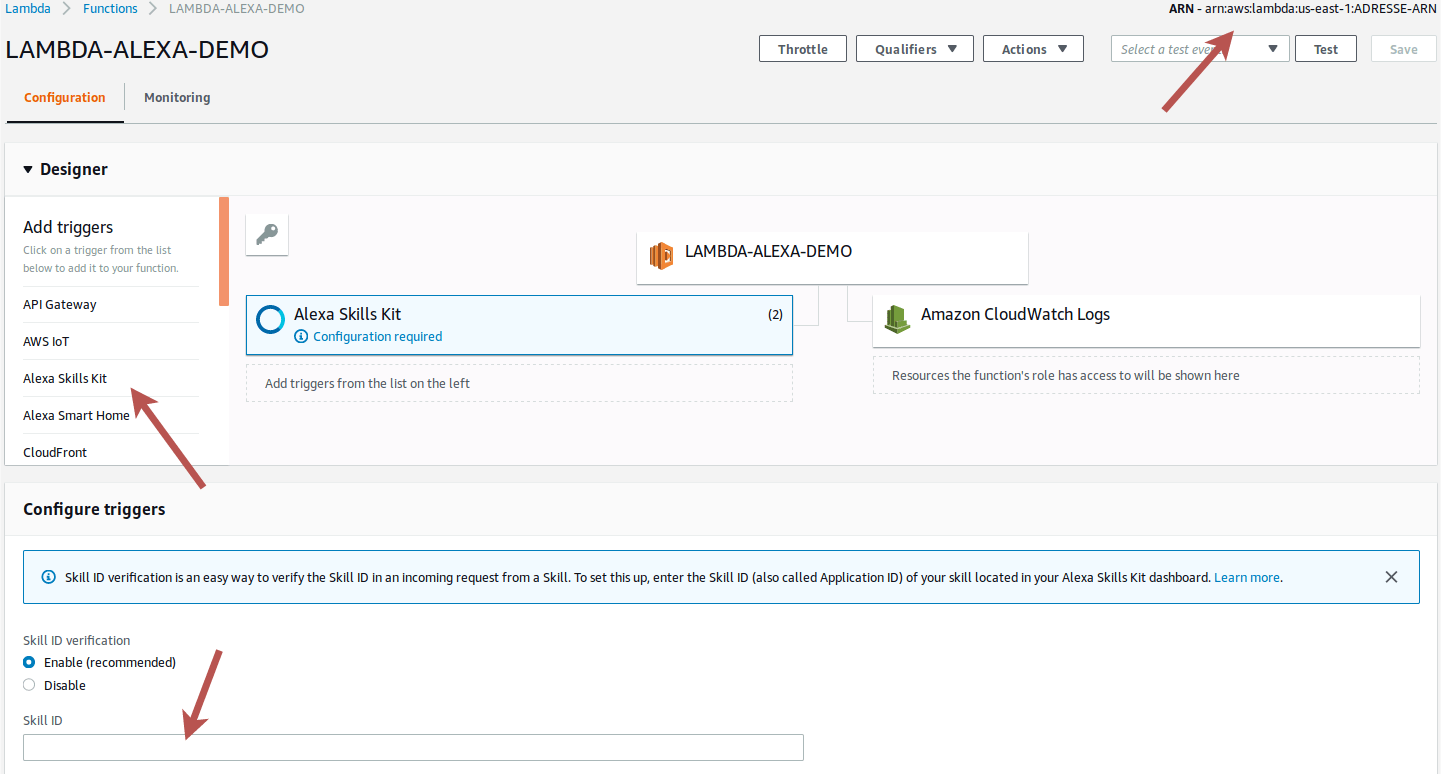Viewport: 1441px width, 775px height.
Task: Switch to the Monitoring tab
Action: click(x=177, y=98)
